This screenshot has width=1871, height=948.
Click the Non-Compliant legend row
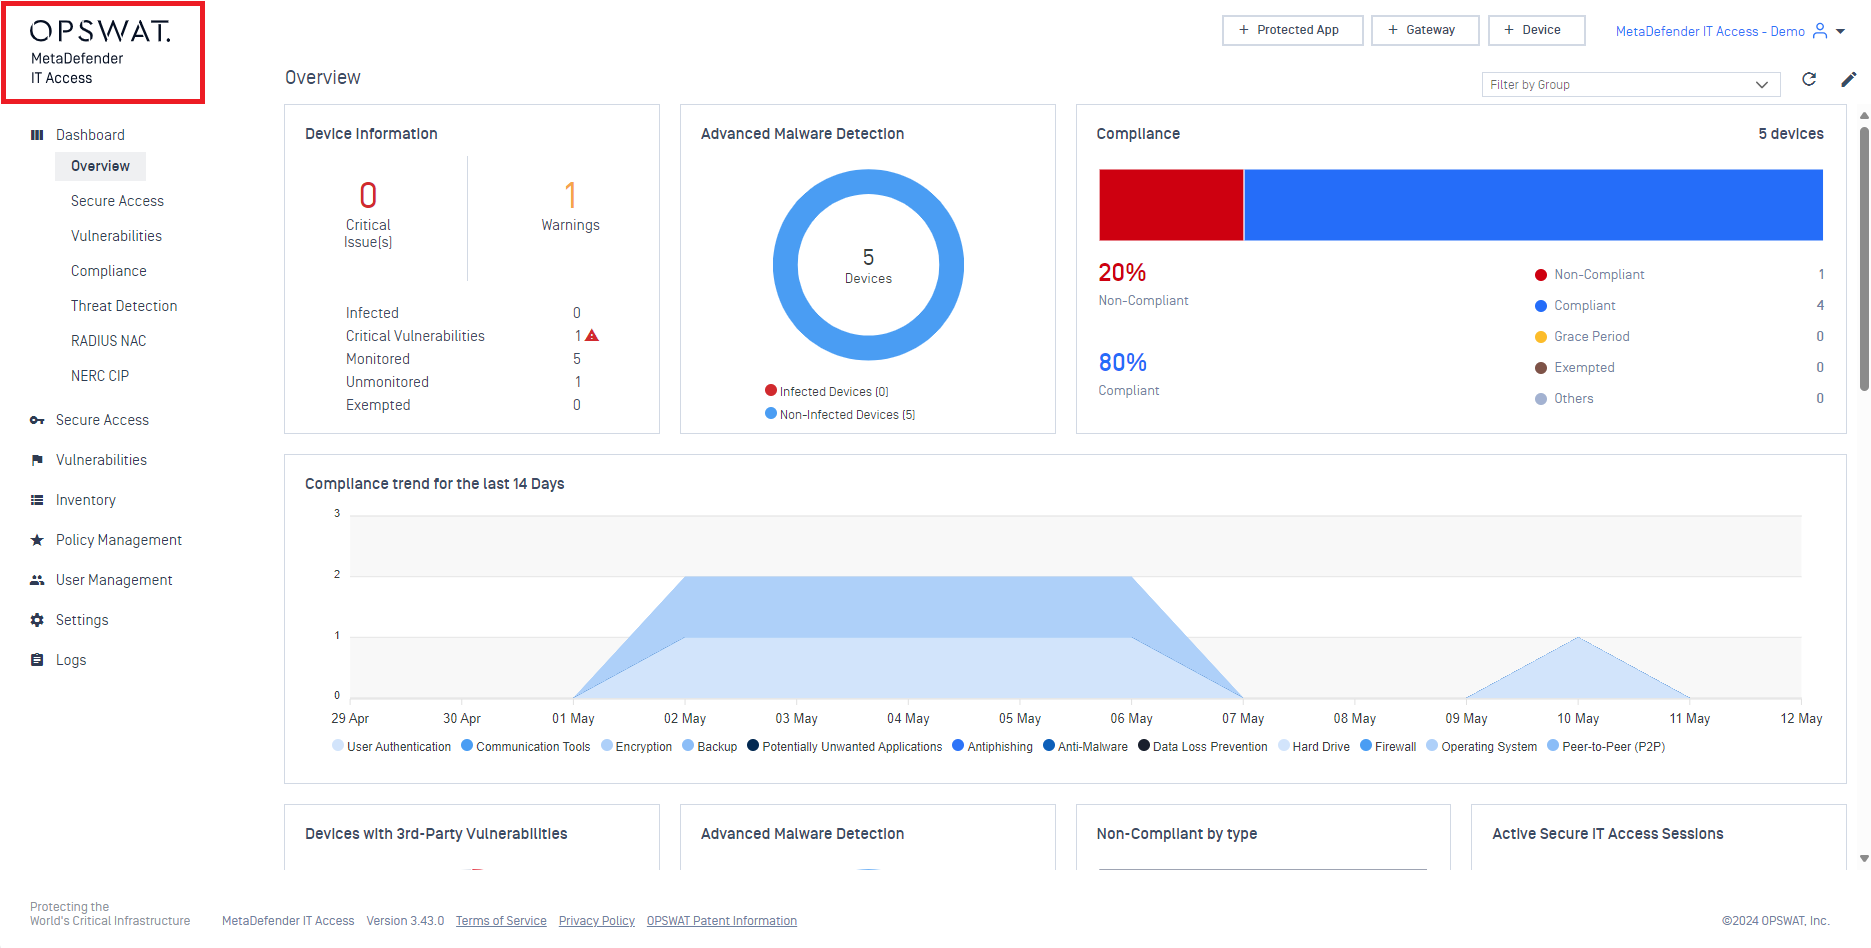[x=1680, y=274]
